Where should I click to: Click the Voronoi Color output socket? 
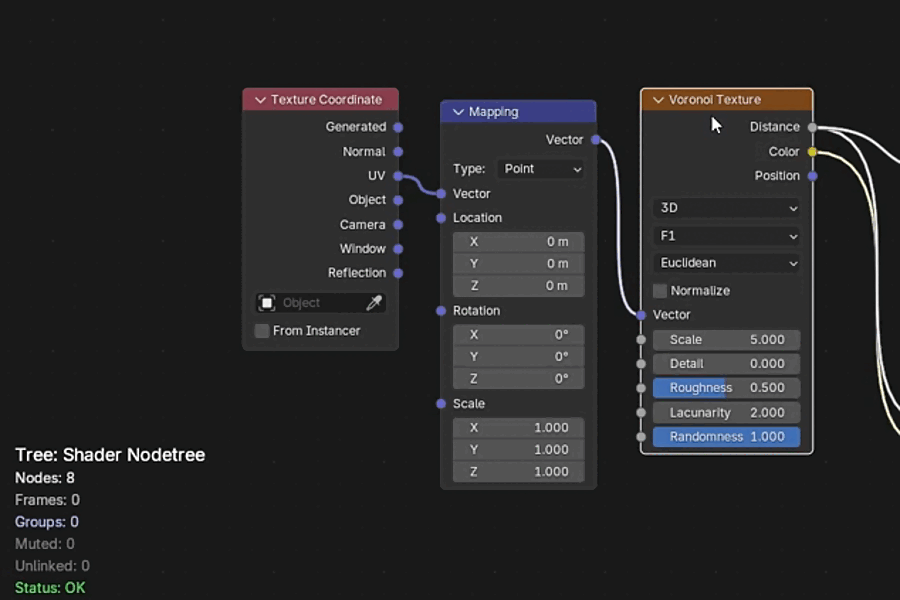(x=812, y=152)
